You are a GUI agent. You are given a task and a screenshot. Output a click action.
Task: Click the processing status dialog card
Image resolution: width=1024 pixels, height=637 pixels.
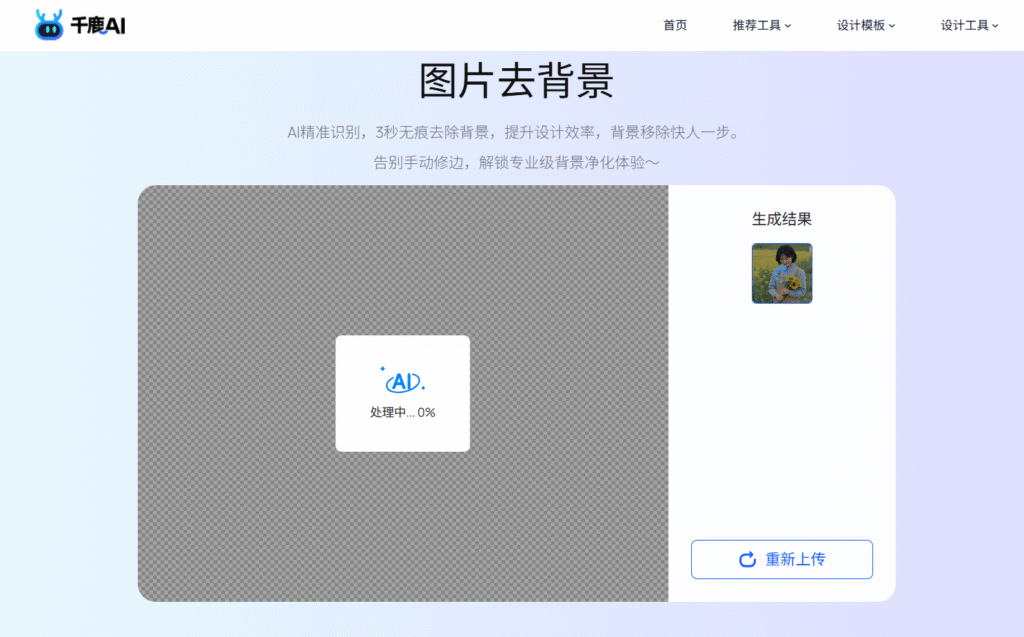(403, 393)
